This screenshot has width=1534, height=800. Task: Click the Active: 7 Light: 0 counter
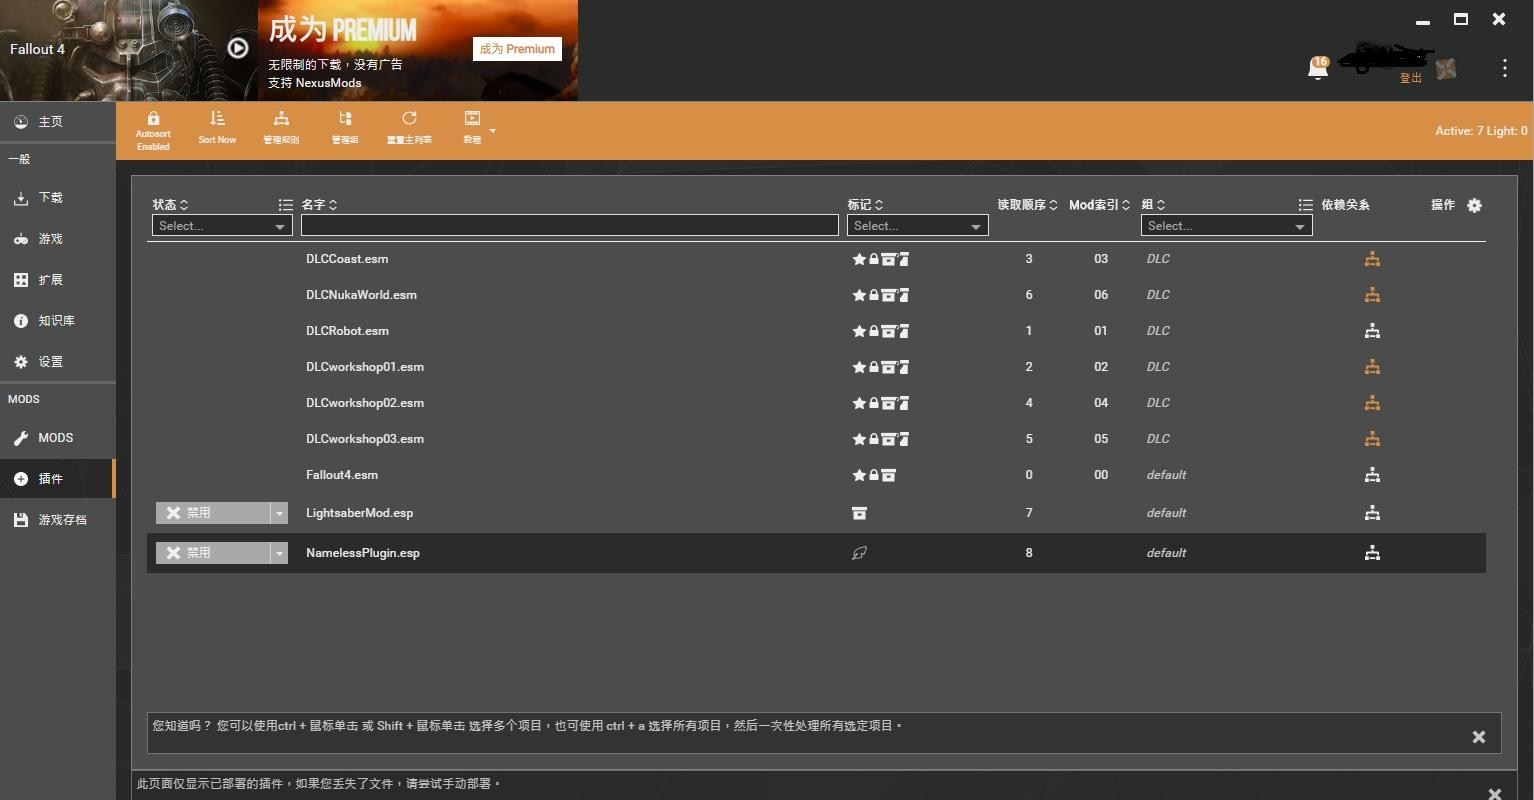pyautogui.click(x=1481, y=131)
